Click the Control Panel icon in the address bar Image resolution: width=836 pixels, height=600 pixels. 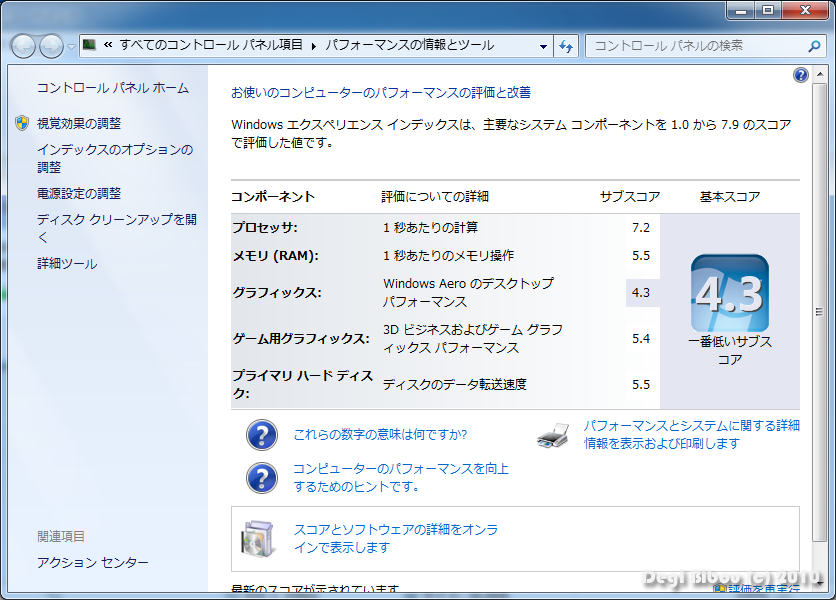click(x=90, y=46)
